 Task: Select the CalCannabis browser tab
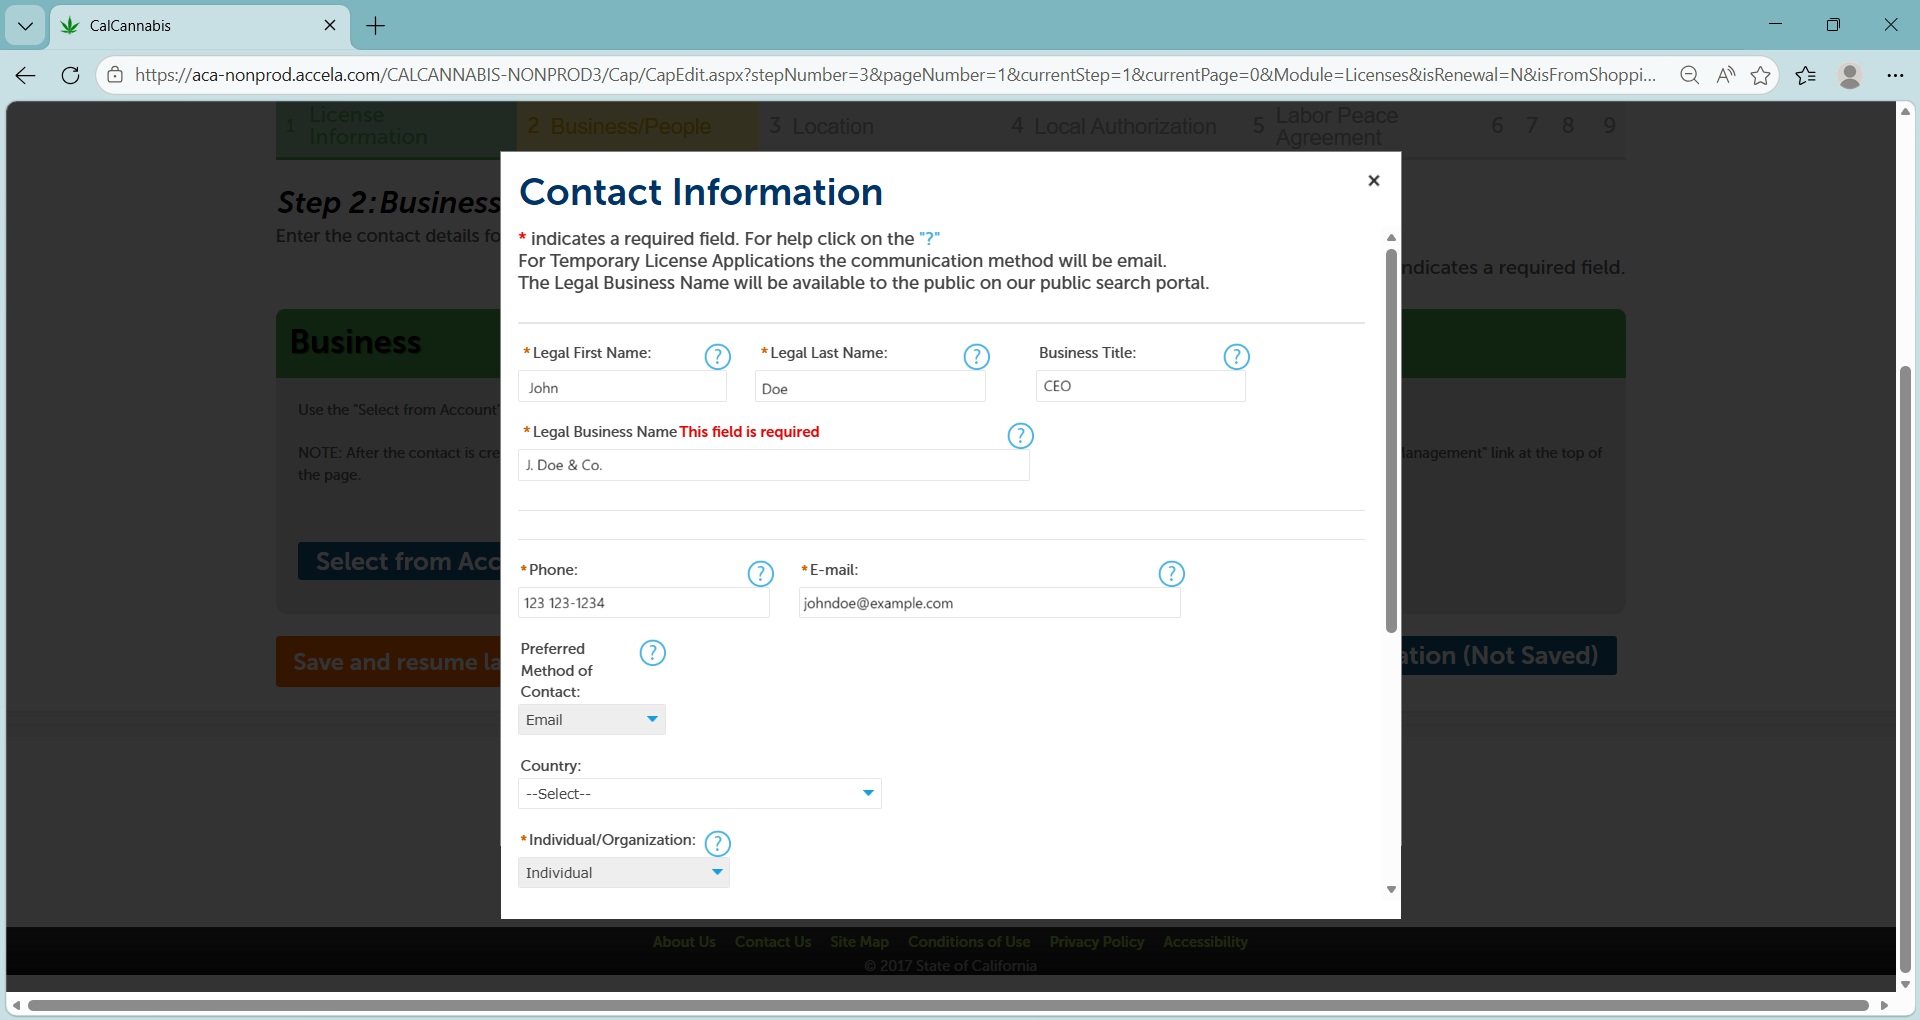(x=200, y=26)
